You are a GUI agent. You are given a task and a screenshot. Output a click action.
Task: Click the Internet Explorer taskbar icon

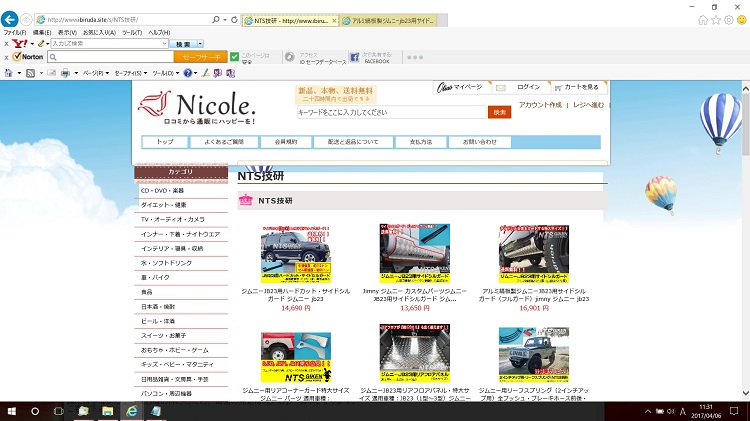(130, 411)
